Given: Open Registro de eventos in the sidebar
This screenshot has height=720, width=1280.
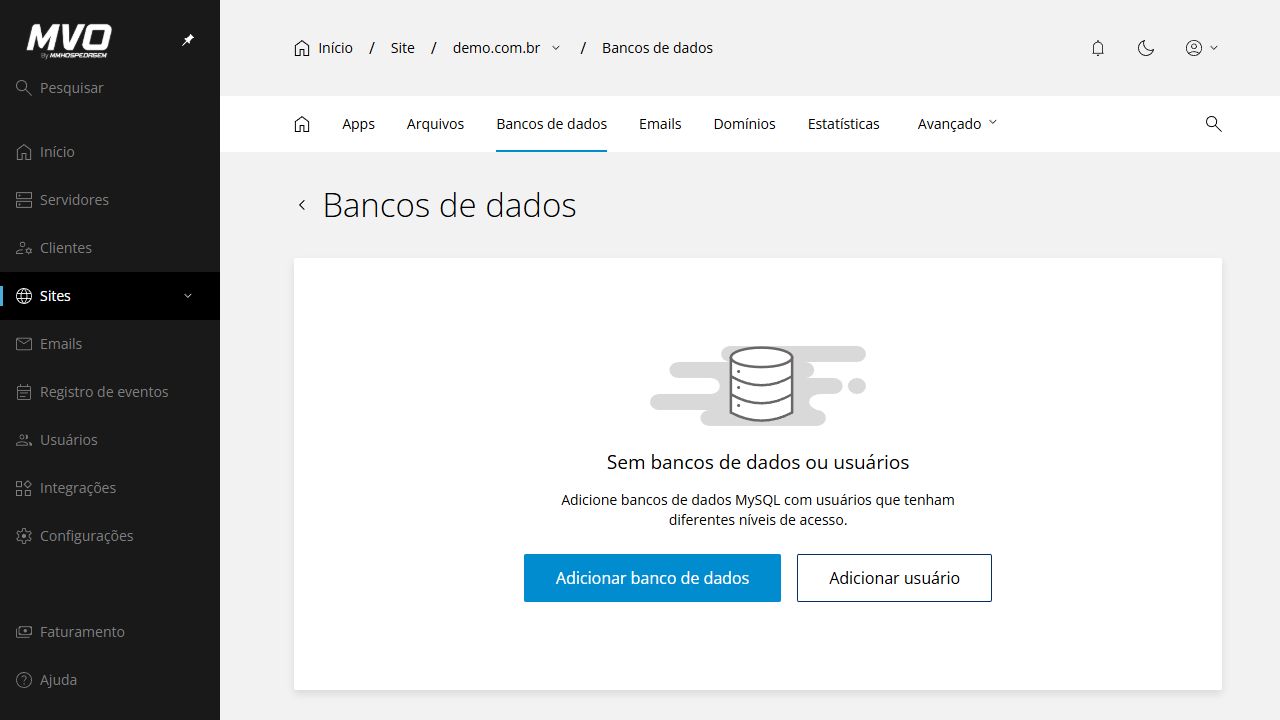Looking at the screenshot, I should coord(110,392).
